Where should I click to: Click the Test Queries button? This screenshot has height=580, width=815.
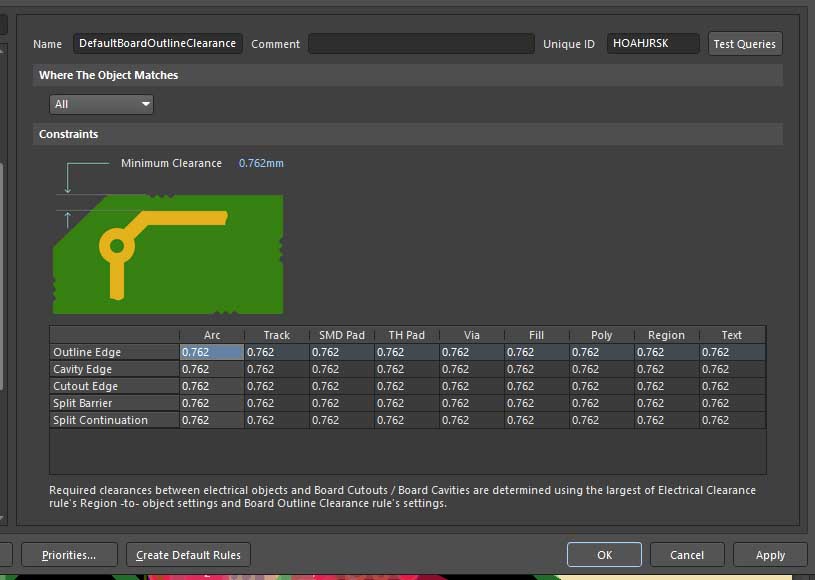tap(744, 44)
